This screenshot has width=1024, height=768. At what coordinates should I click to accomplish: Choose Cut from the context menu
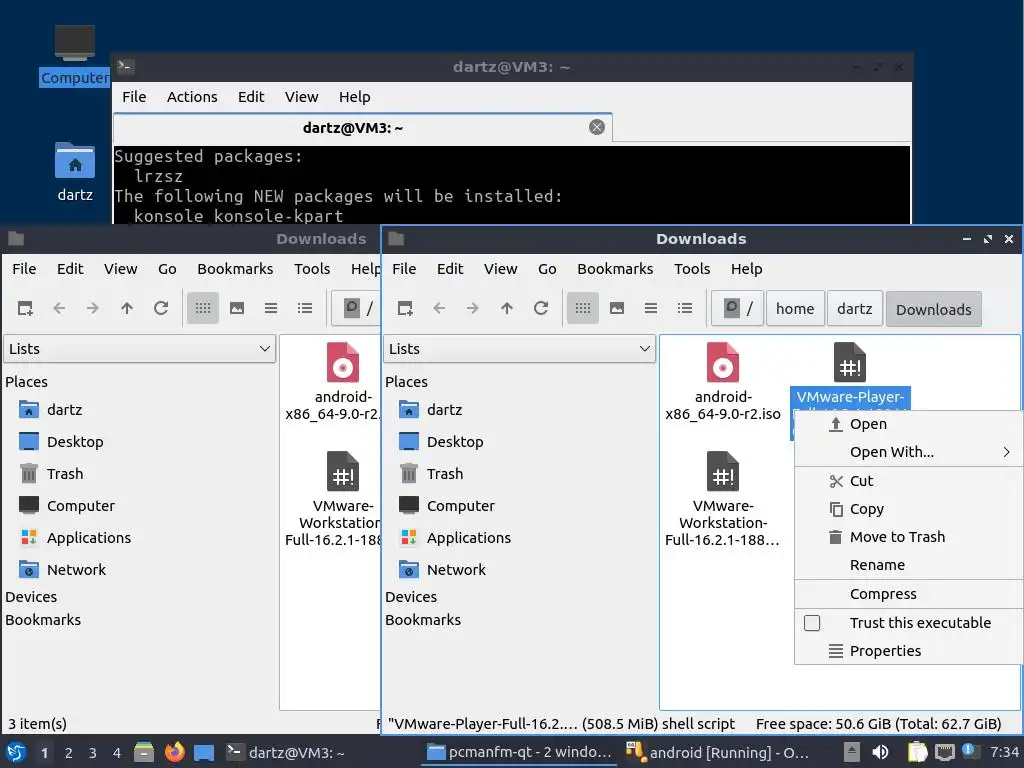[x=908, y=481]
